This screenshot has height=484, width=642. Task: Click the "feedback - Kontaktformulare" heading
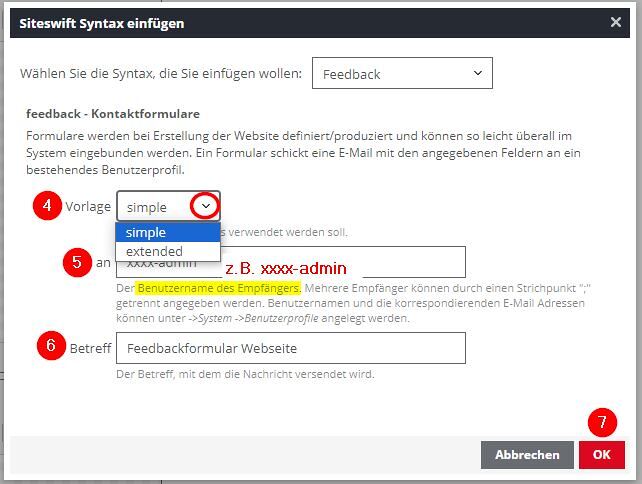[x=112, y=115]
